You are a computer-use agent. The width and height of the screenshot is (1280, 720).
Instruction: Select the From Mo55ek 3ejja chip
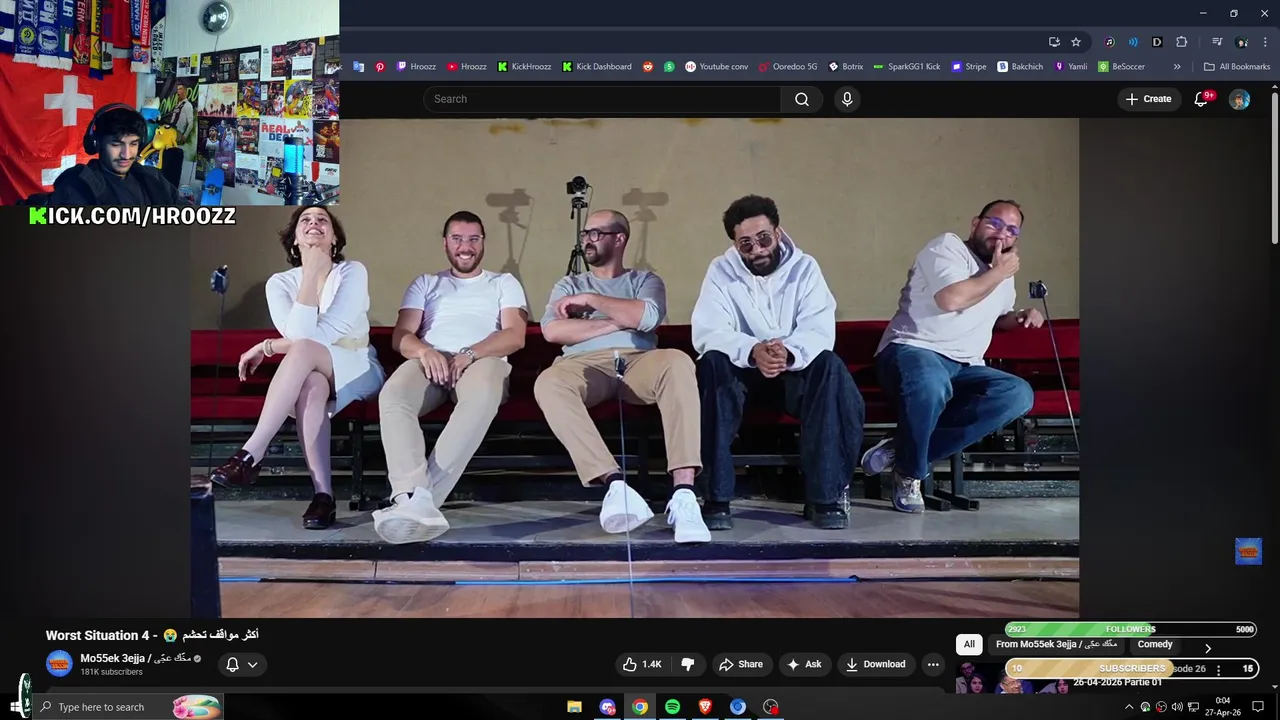(x=1056, y=644)
